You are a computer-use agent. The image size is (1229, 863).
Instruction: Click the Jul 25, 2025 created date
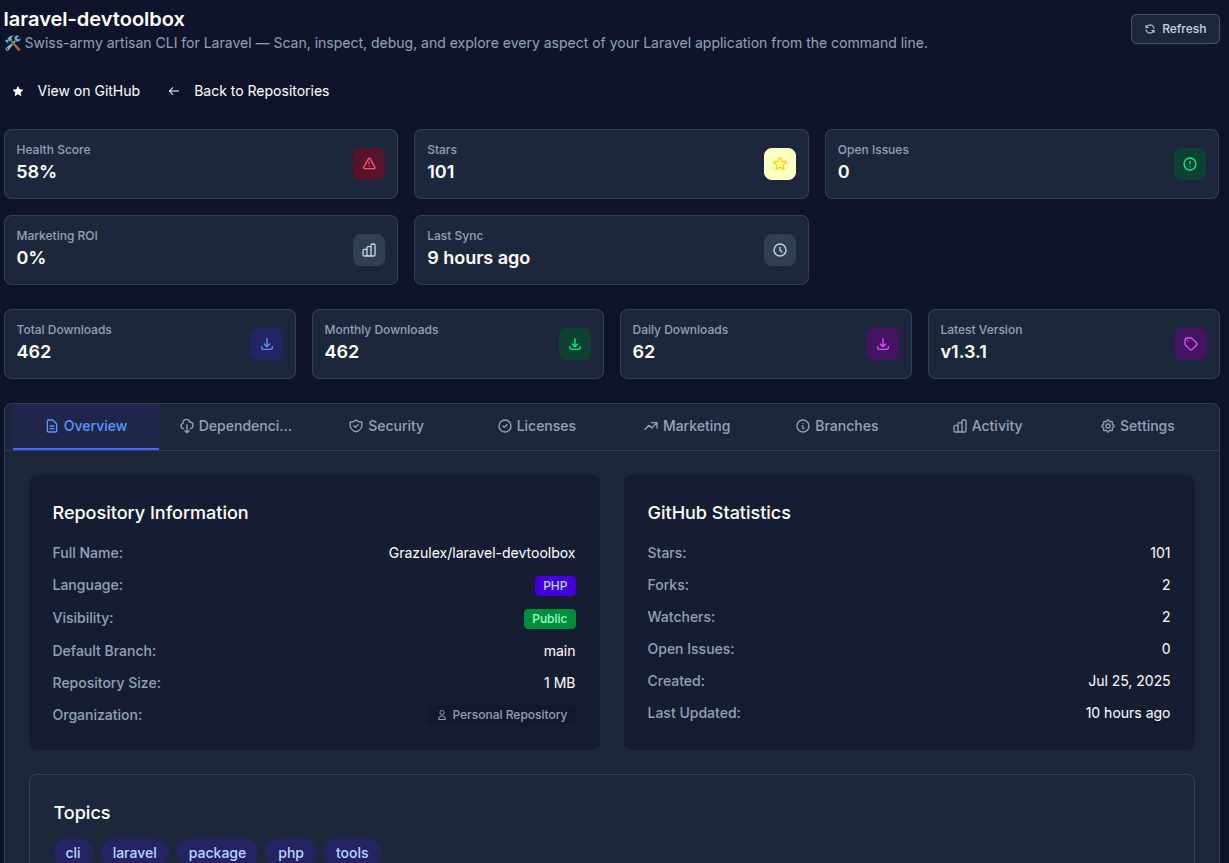pyautogui.click(x=1129, y=681)
